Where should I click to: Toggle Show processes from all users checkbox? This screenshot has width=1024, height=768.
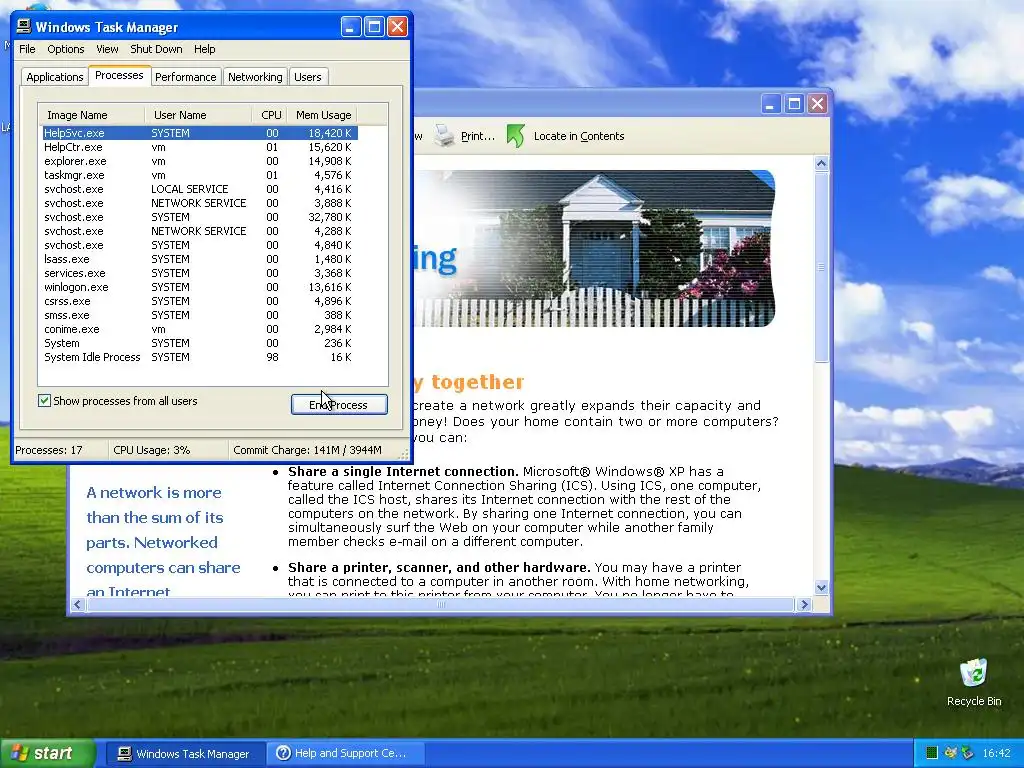tap(44, 401)
